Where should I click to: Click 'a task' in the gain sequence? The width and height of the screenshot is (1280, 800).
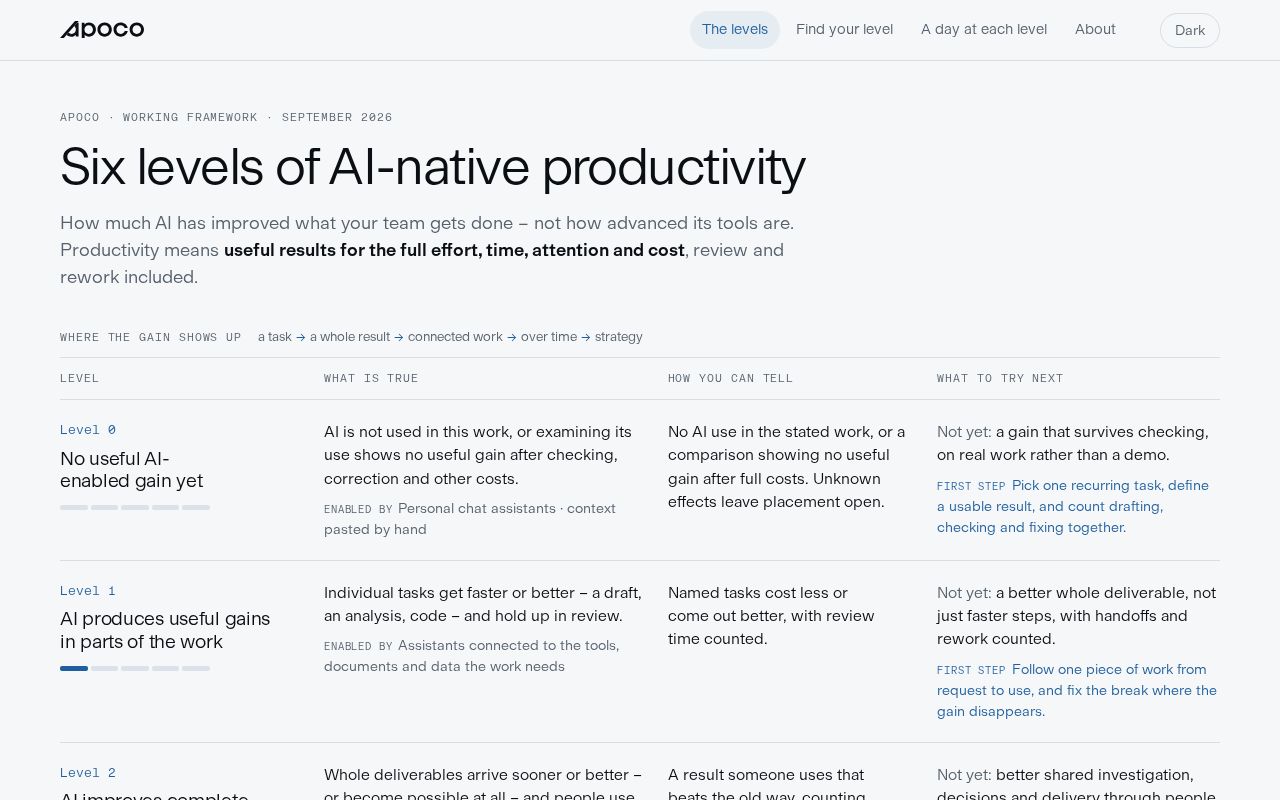(275, 337)
